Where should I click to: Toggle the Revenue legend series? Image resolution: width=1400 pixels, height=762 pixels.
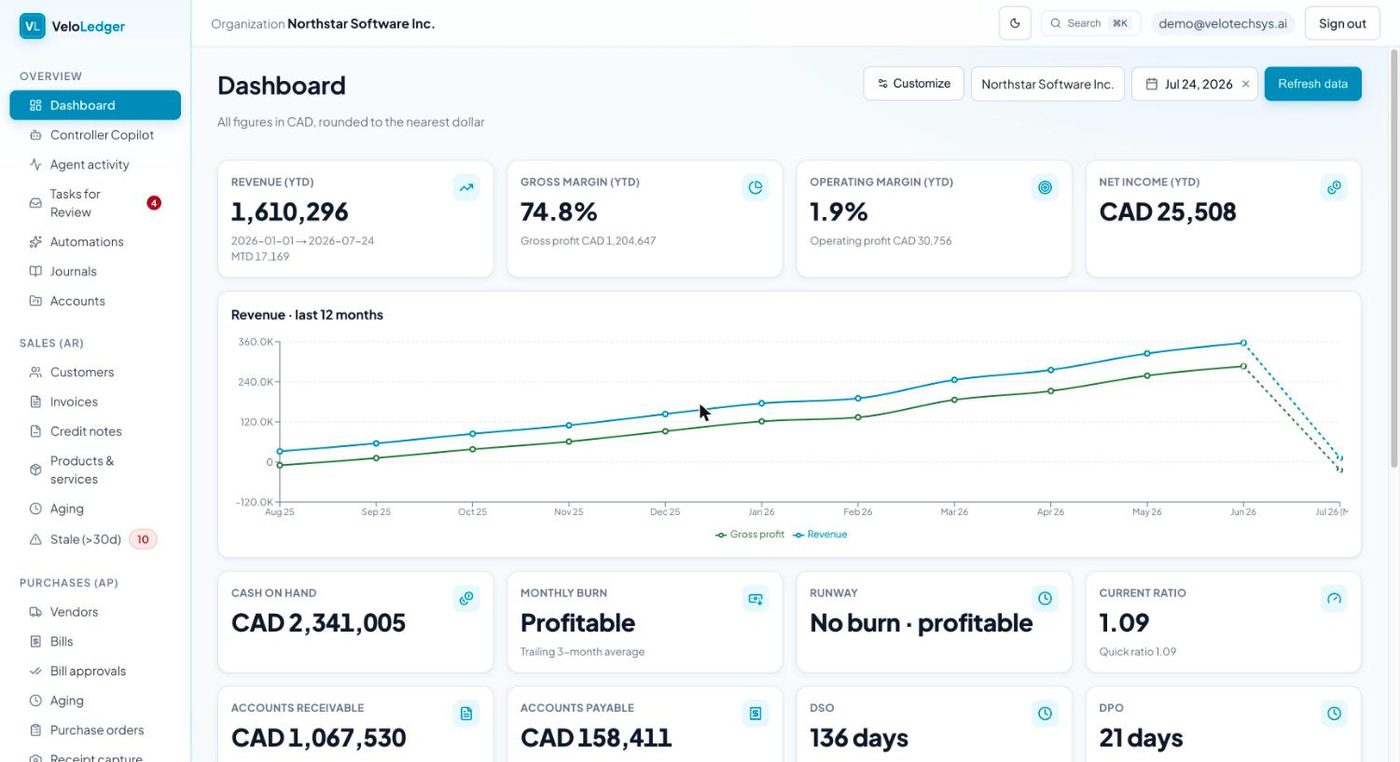[x=820, y=534]
